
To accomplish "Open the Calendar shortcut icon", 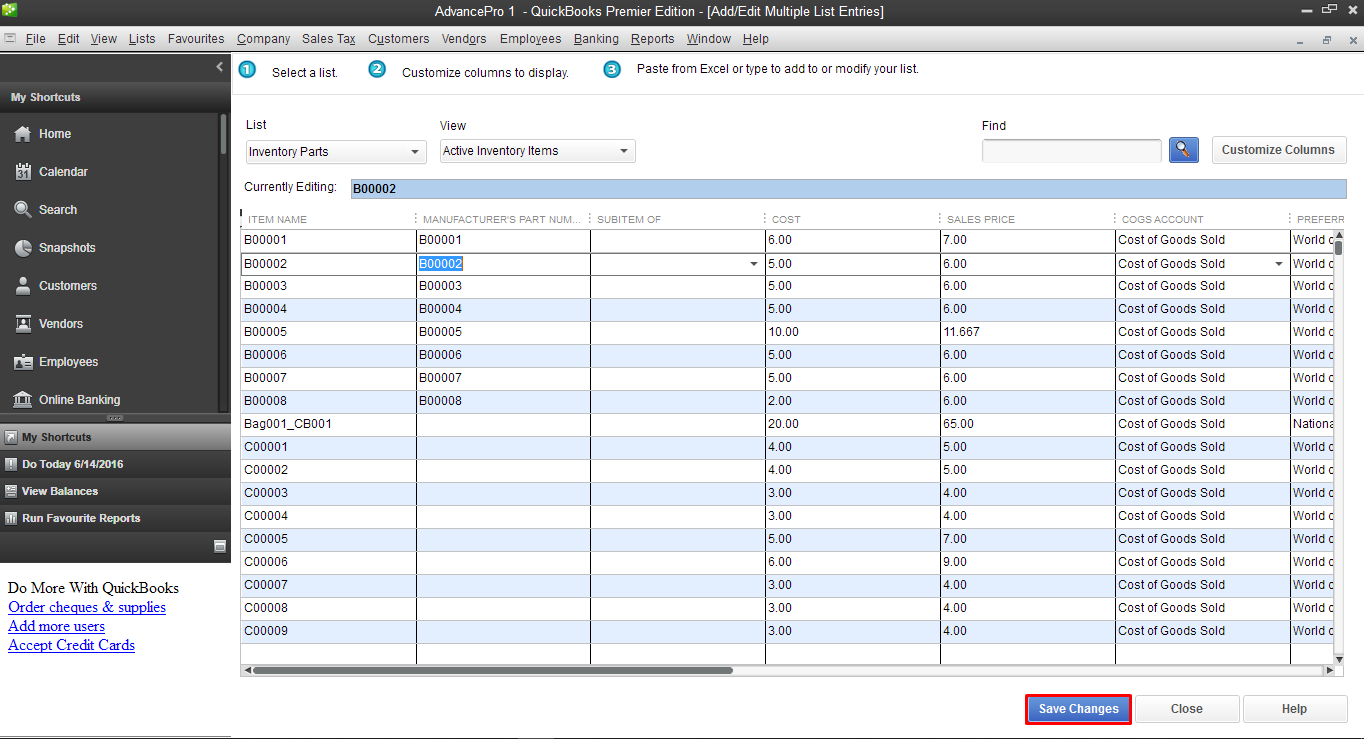I will [23, 172].
